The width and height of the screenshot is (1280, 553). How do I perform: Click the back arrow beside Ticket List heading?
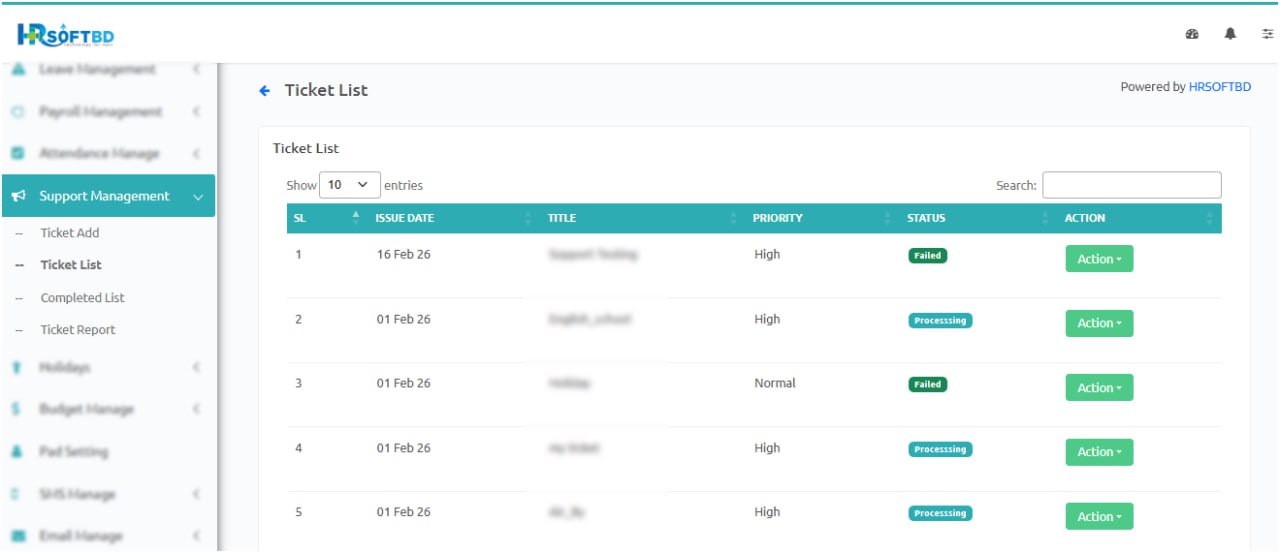265,91
